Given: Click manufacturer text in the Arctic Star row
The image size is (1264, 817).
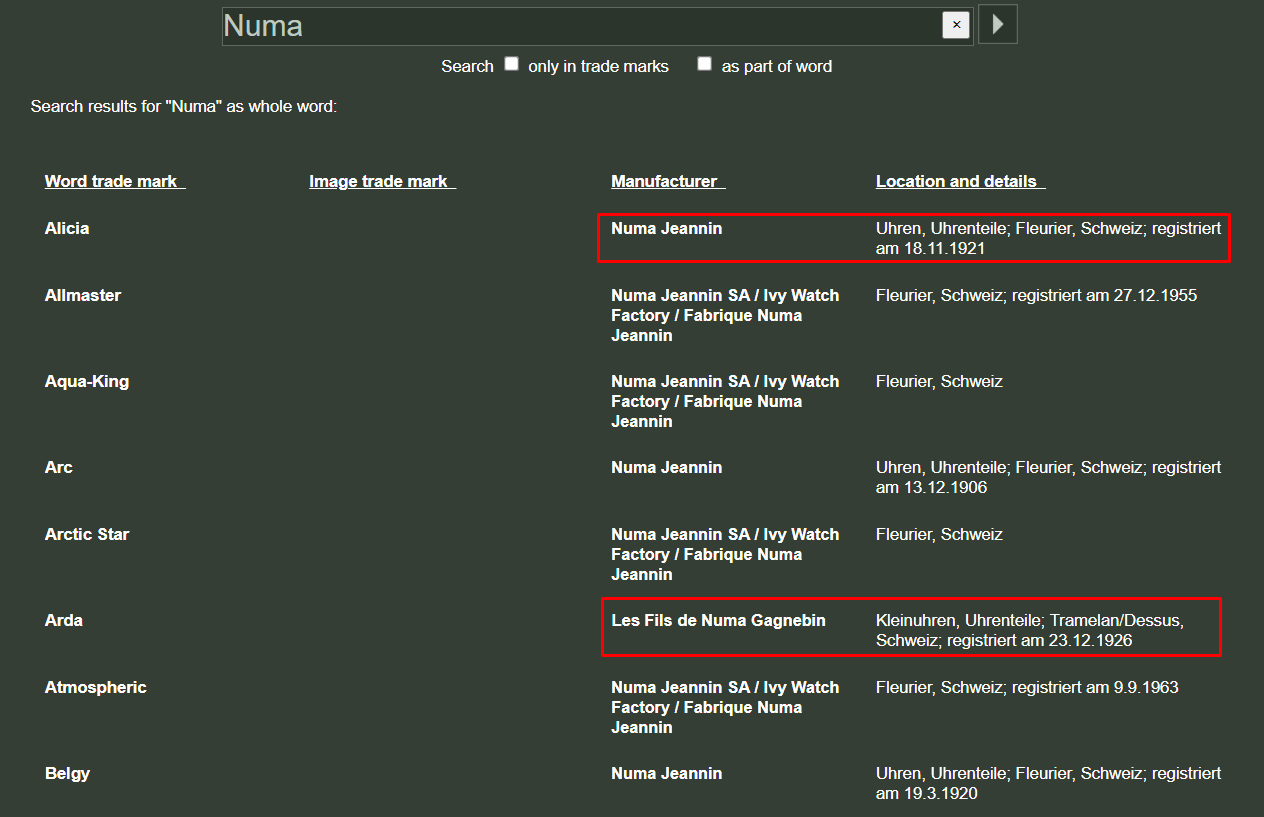Looking at the screenshot, I should [x=725, y=554].
